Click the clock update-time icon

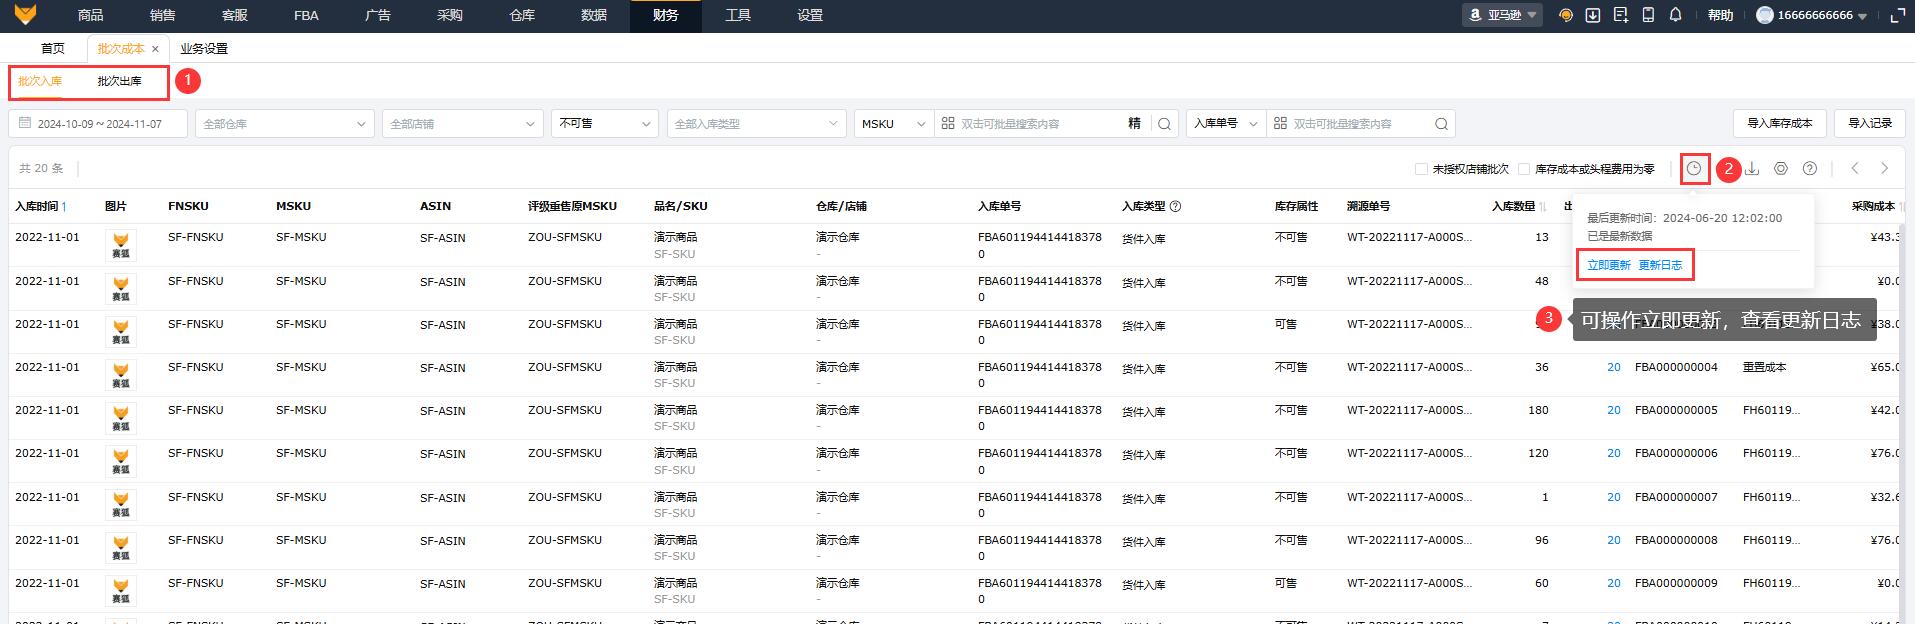1694,169
